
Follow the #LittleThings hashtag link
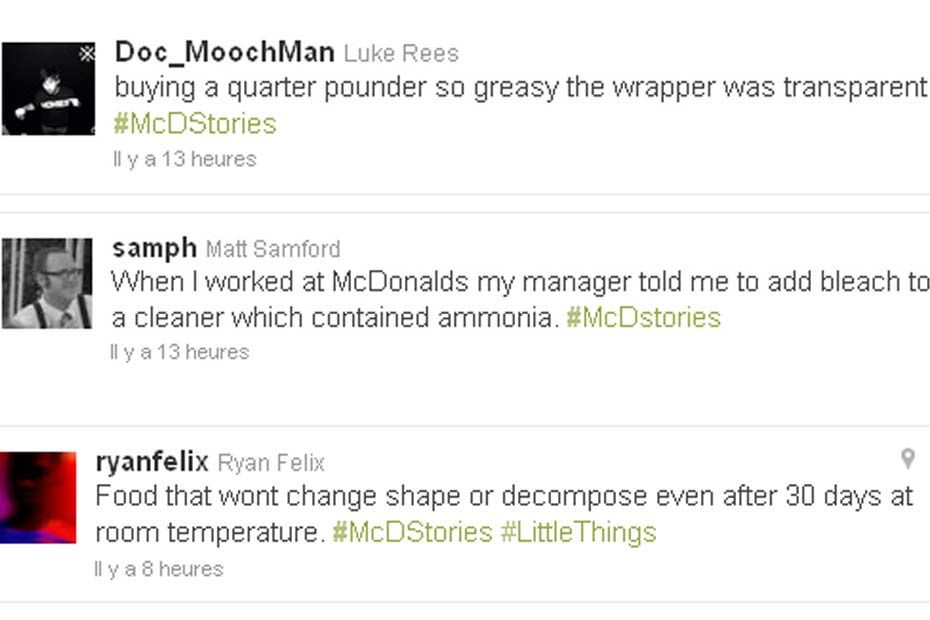(x=578, y=532)
